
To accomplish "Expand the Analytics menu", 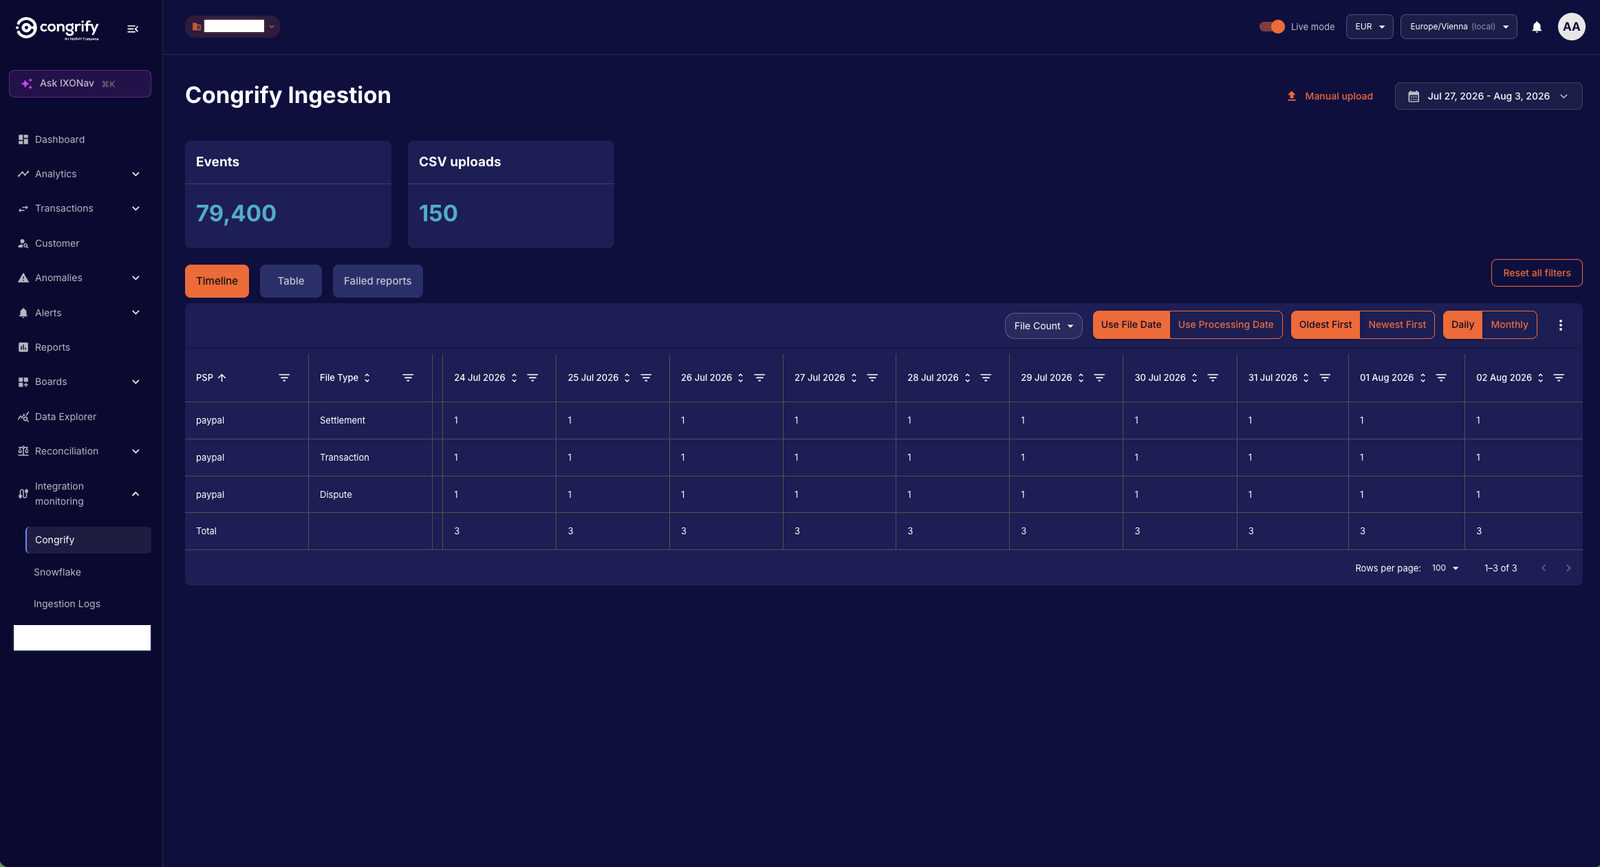I will click(x=80, y=174).
